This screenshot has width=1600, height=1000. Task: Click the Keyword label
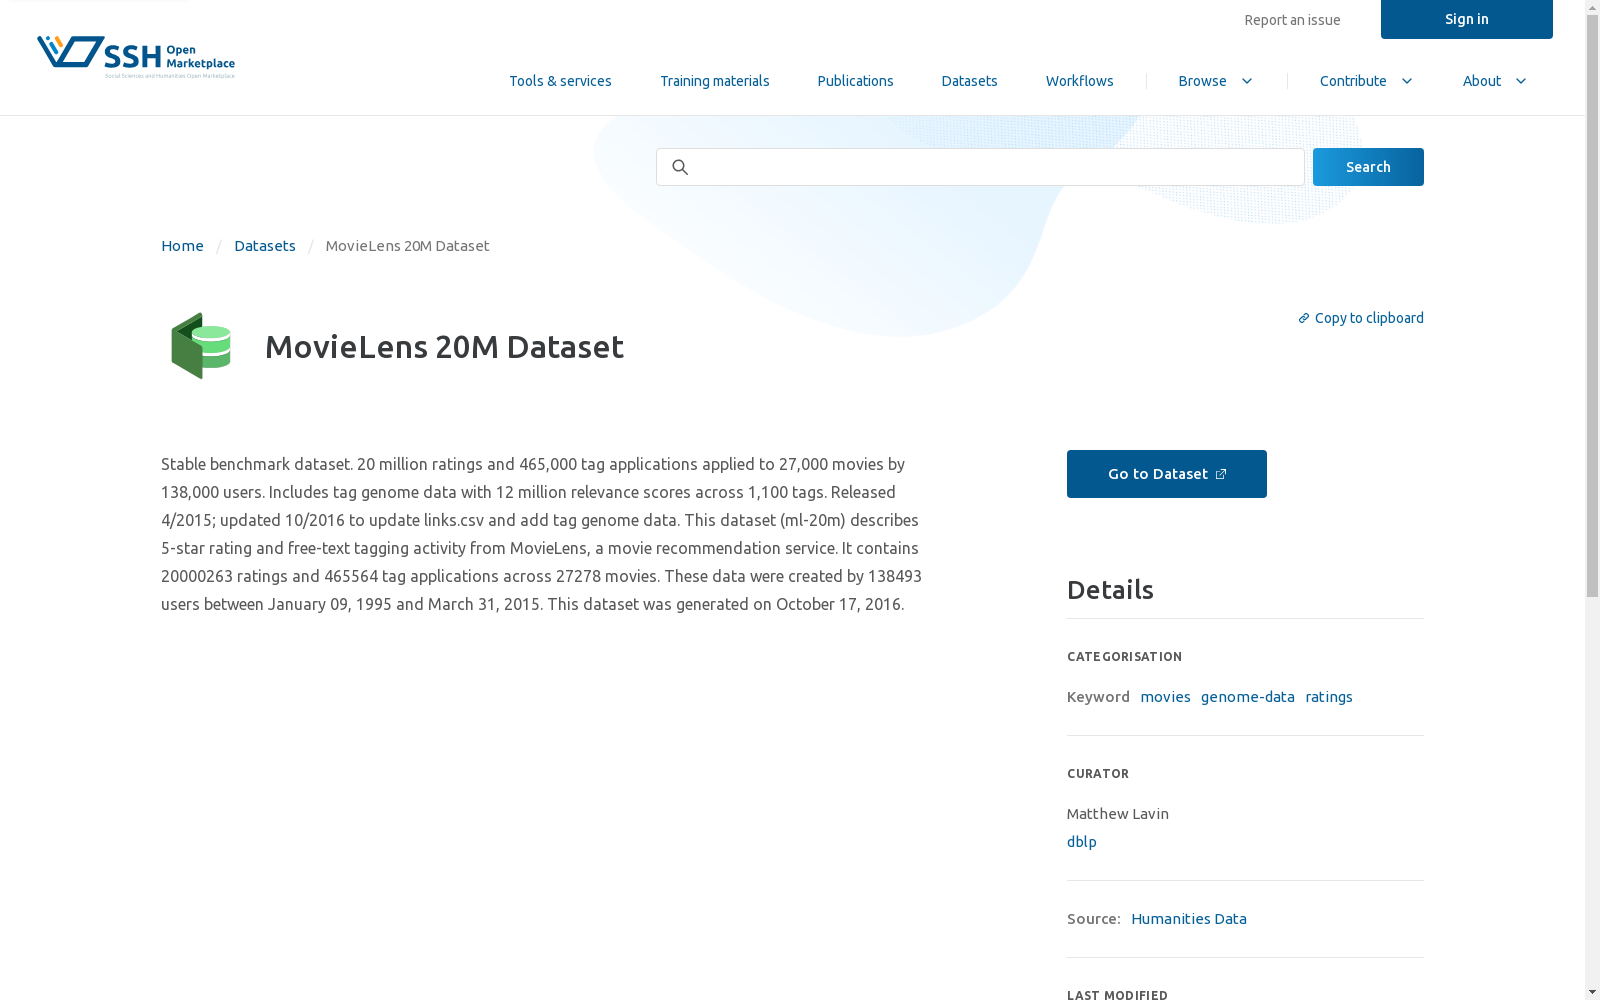click(1098, 697)
